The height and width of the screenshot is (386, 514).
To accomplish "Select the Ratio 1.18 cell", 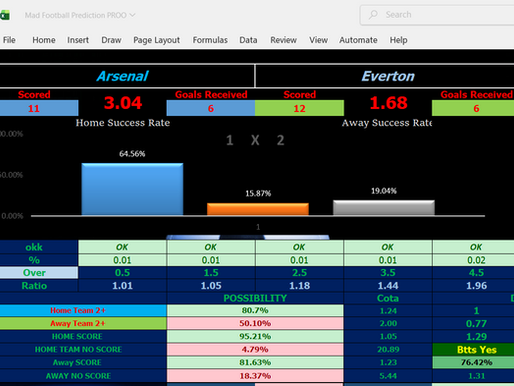I will [x=299, y=286].
